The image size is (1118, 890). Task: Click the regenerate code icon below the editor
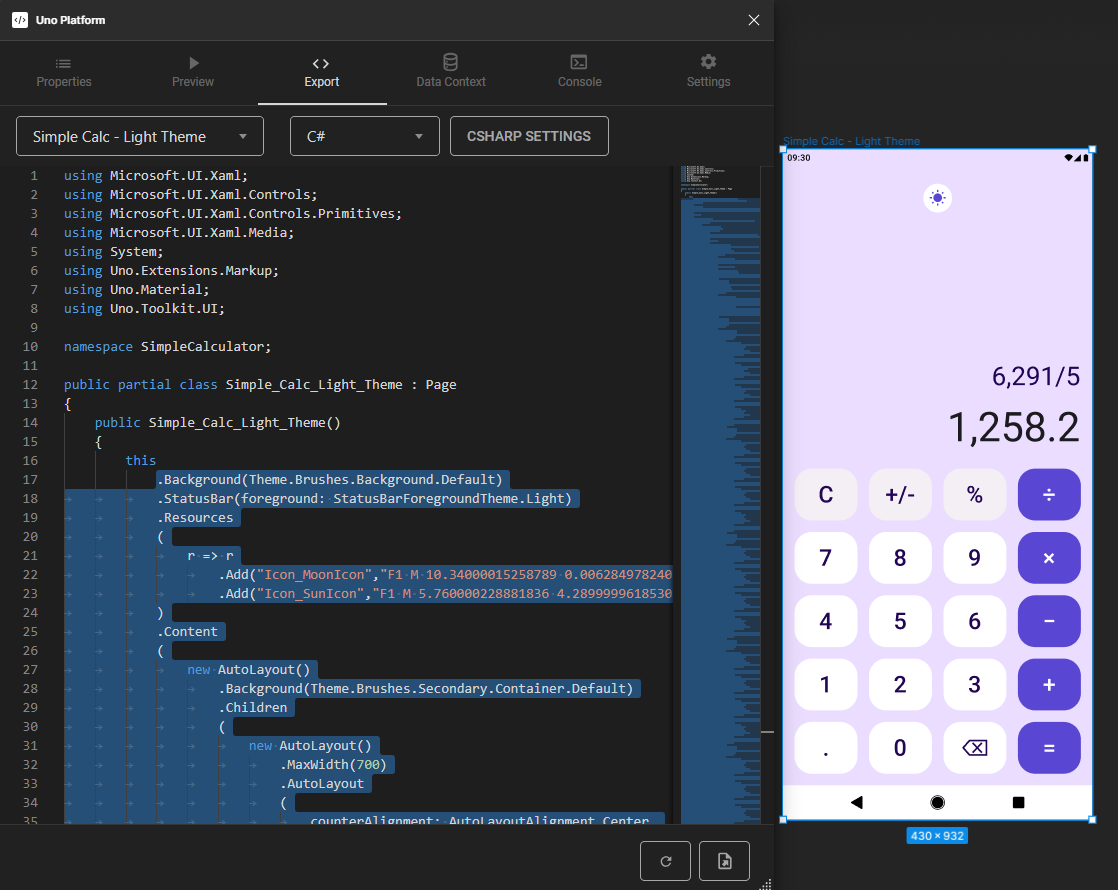tap(665, 860)
